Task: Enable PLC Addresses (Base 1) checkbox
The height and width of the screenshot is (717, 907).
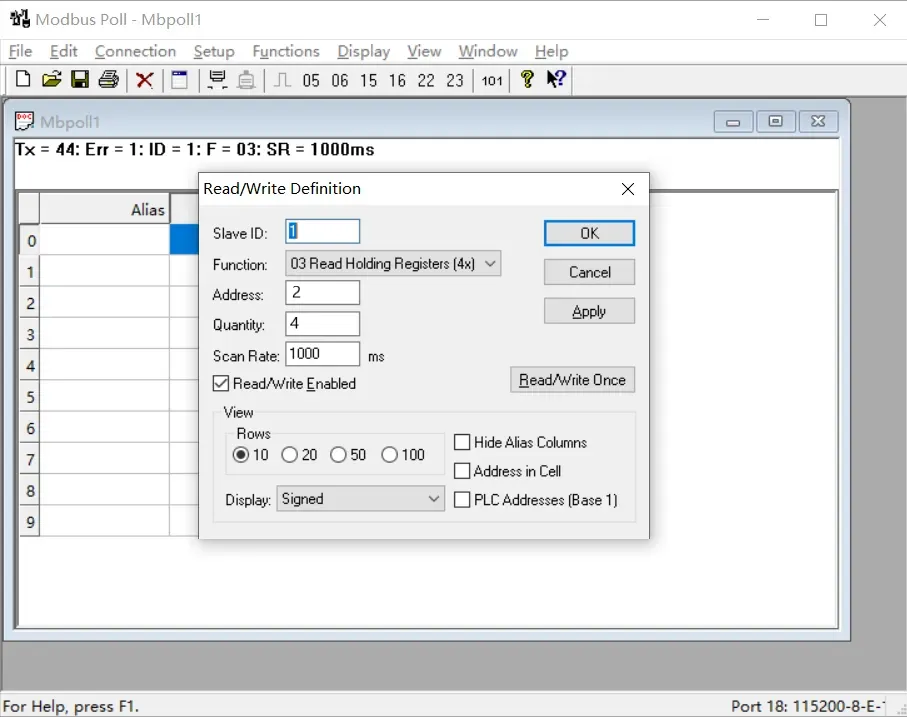Action: pyautogui.click(x=462, y=500)
